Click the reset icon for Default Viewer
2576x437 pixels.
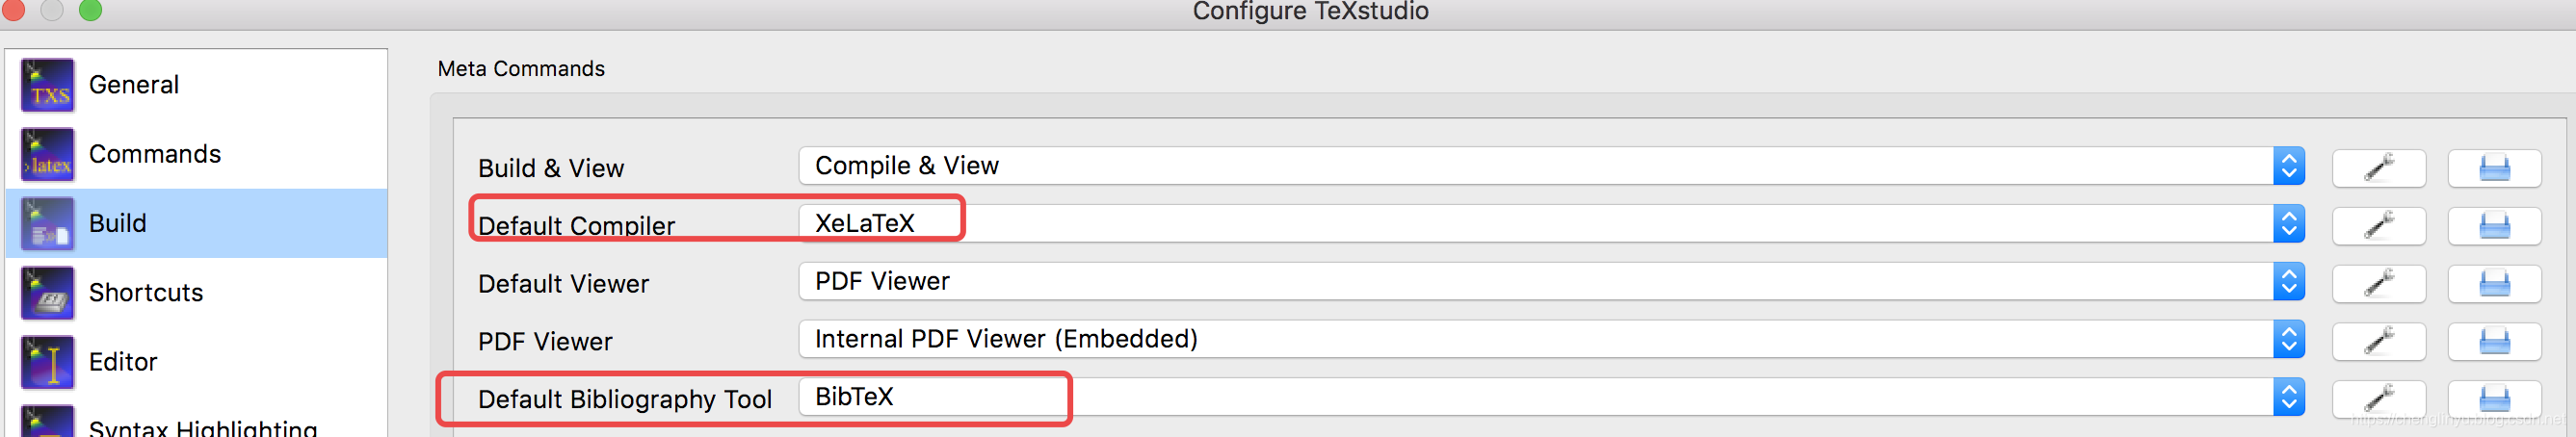coord(2494,283)
